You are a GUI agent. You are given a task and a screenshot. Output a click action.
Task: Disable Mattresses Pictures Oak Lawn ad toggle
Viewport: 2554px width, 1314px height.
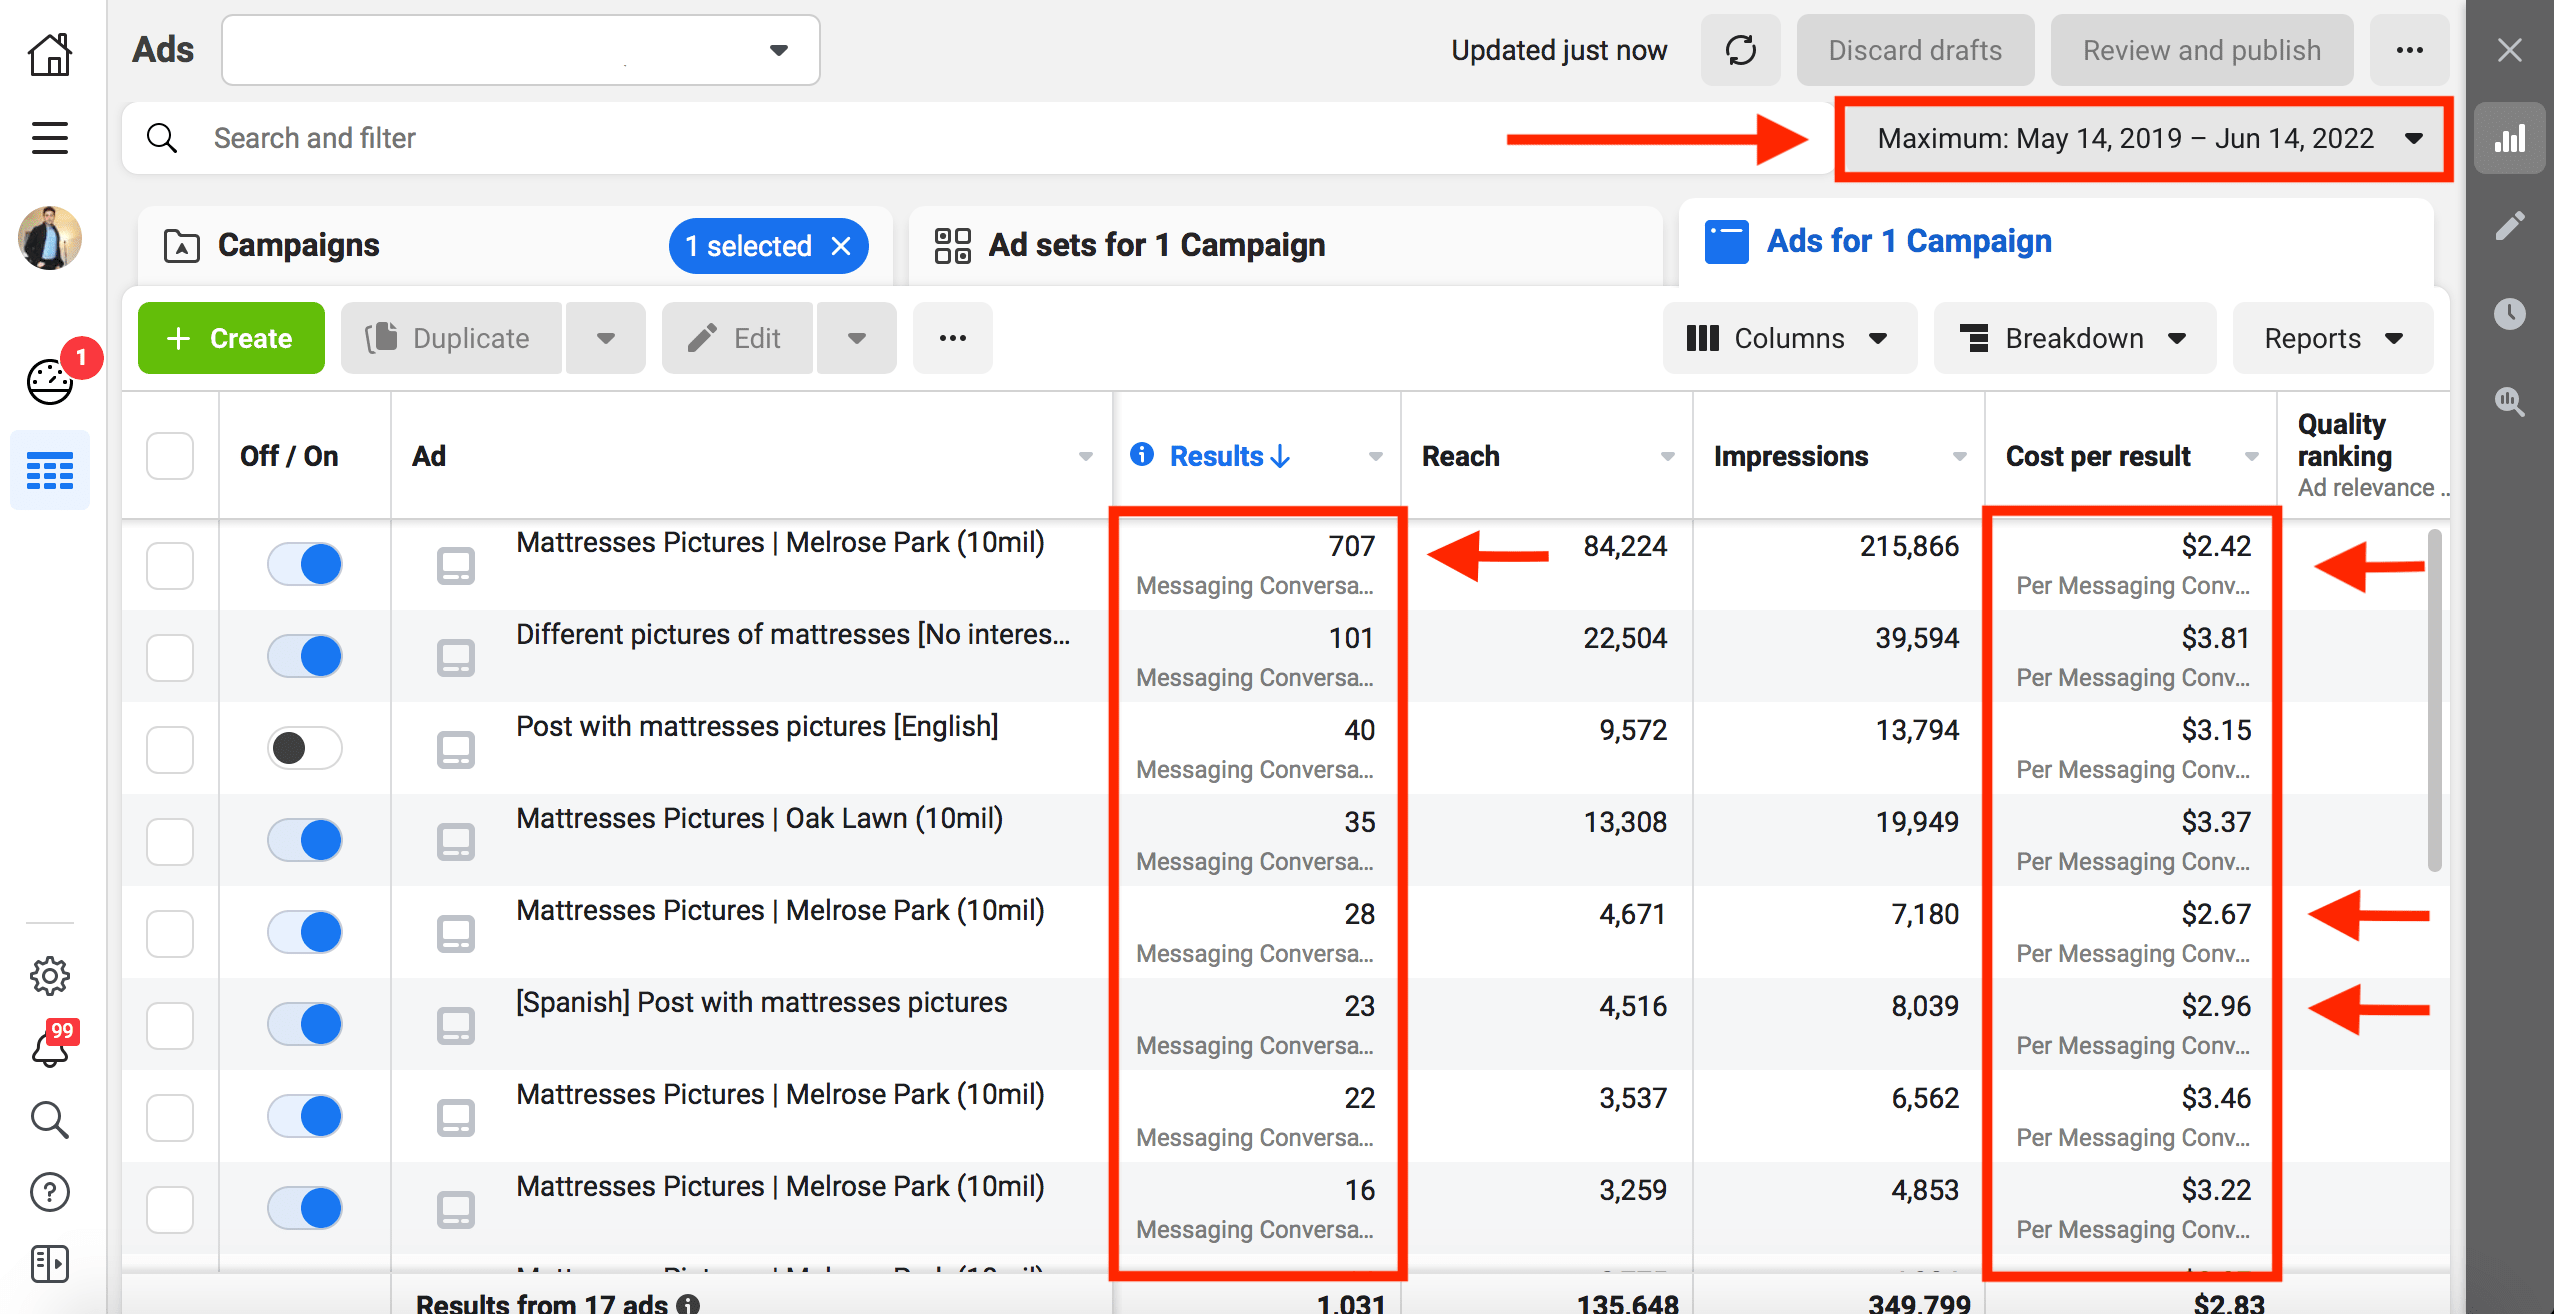click(x=304, y=840)
